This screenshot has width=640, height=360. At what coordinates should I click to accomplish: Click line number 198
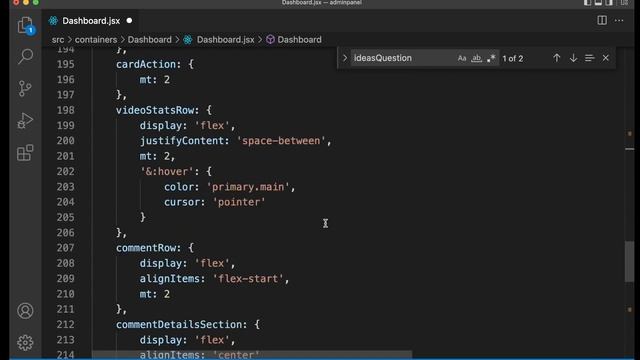(66, 110)
